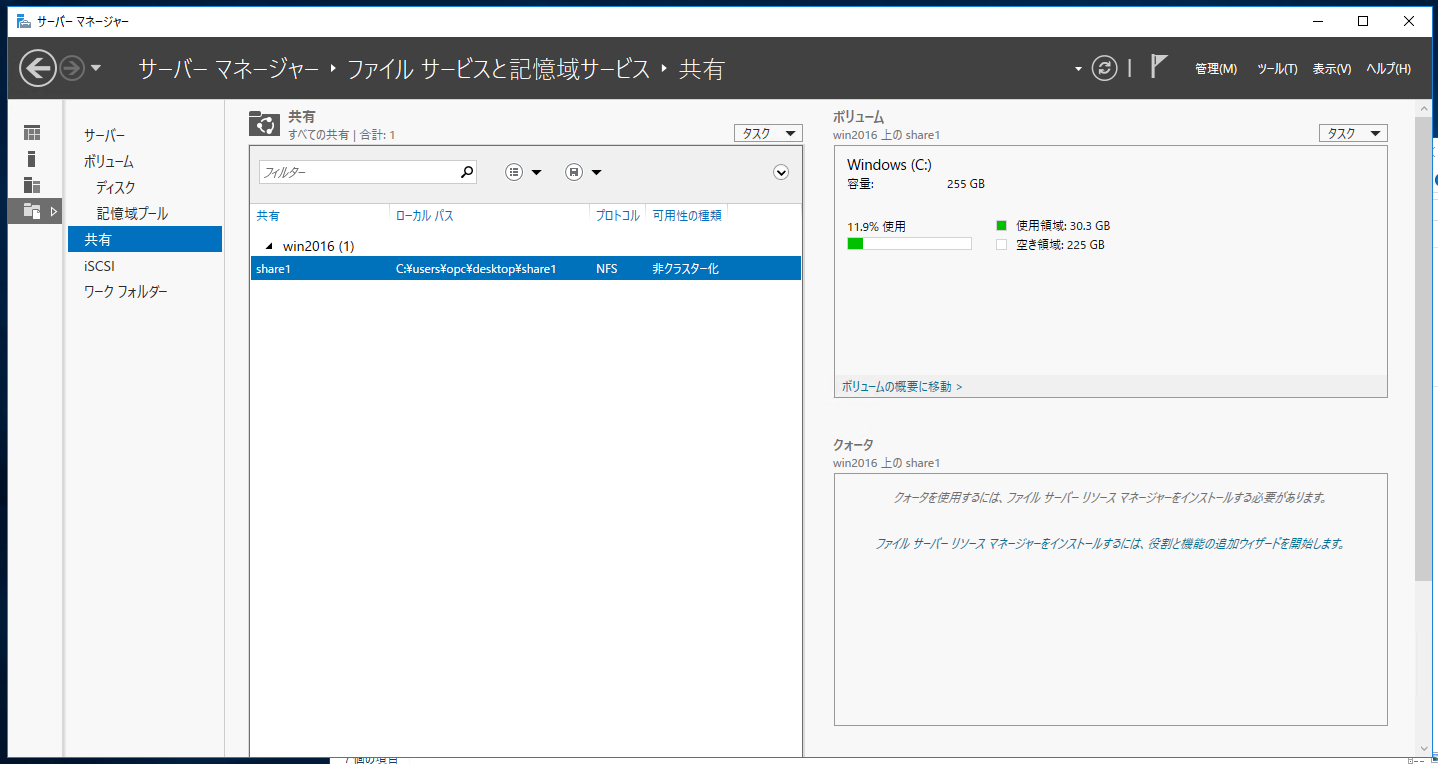The width and height of the screenshot is (1438, 764).
Task: Collapse the win2016 share group
Action: click(268, 245)
